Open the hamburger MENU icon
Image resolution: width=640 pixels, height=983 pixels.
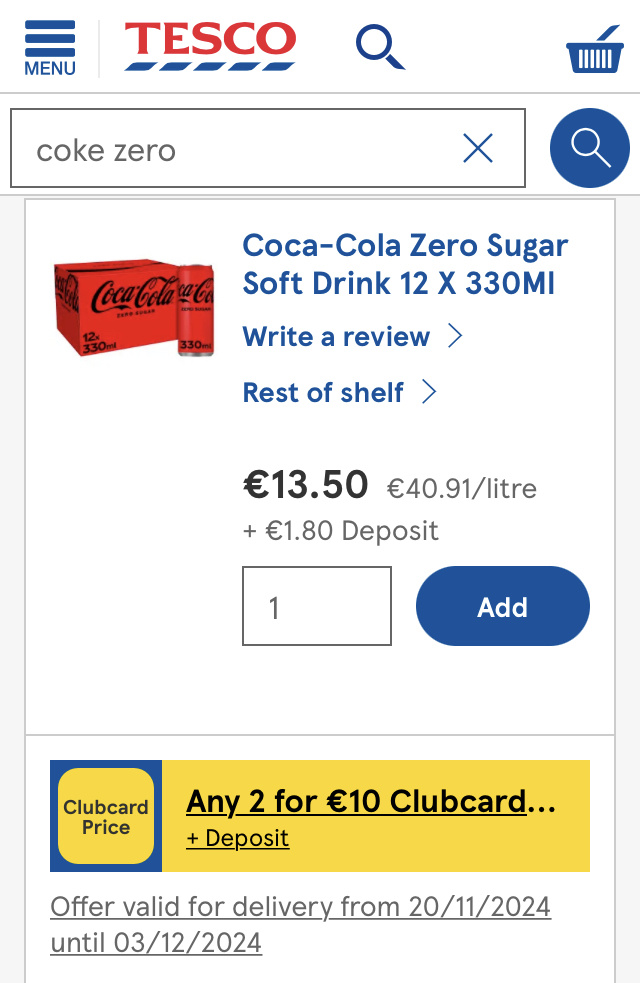[50, 47]
